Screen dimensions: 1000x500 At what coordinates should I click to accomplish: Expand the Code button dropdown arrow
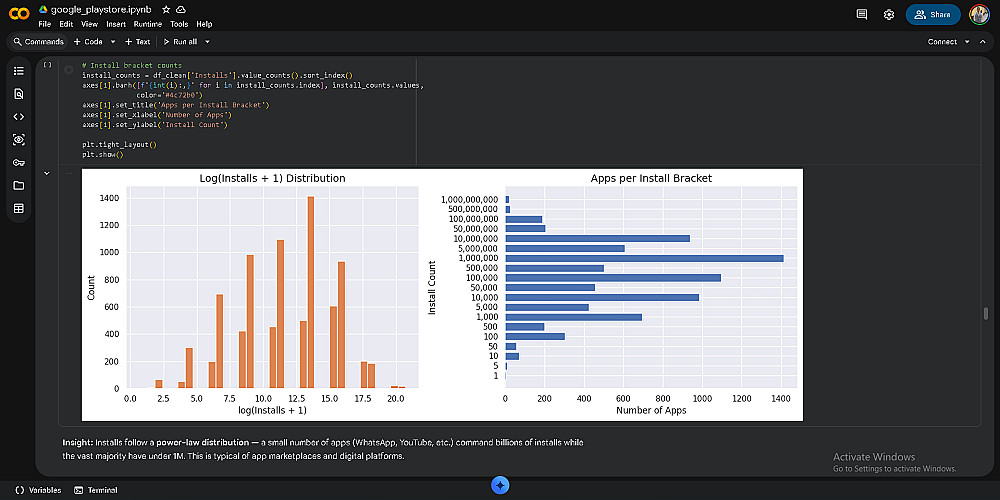tap(113, 42)
